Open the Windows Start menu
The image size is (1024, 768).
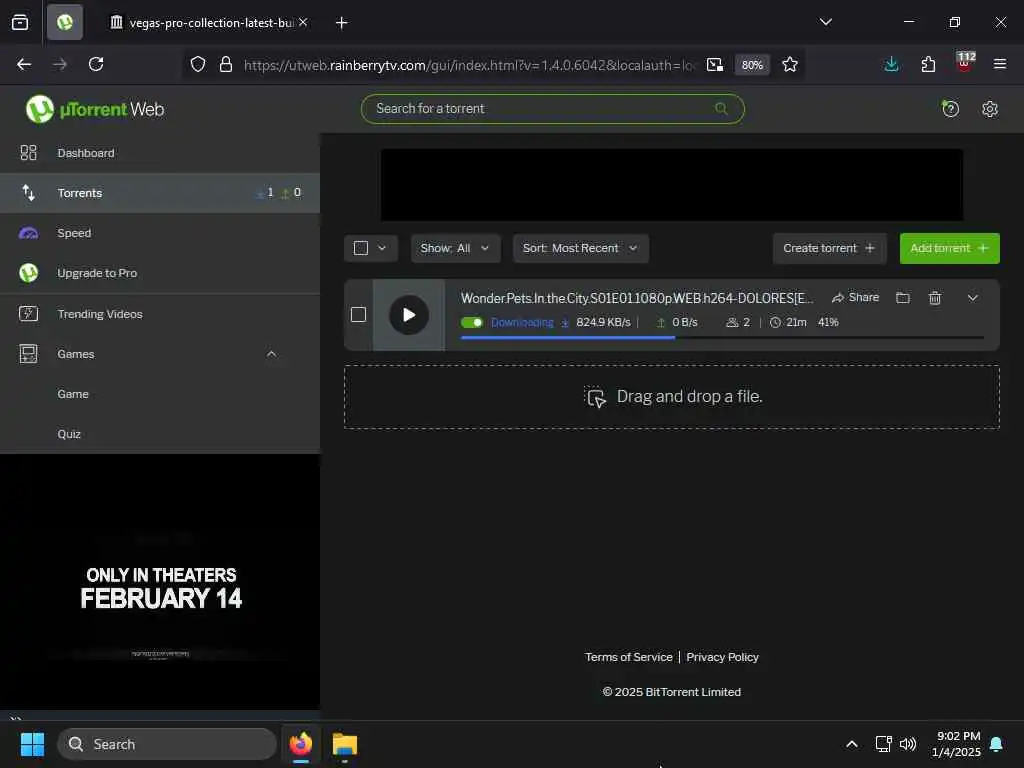tap(32, 744)
